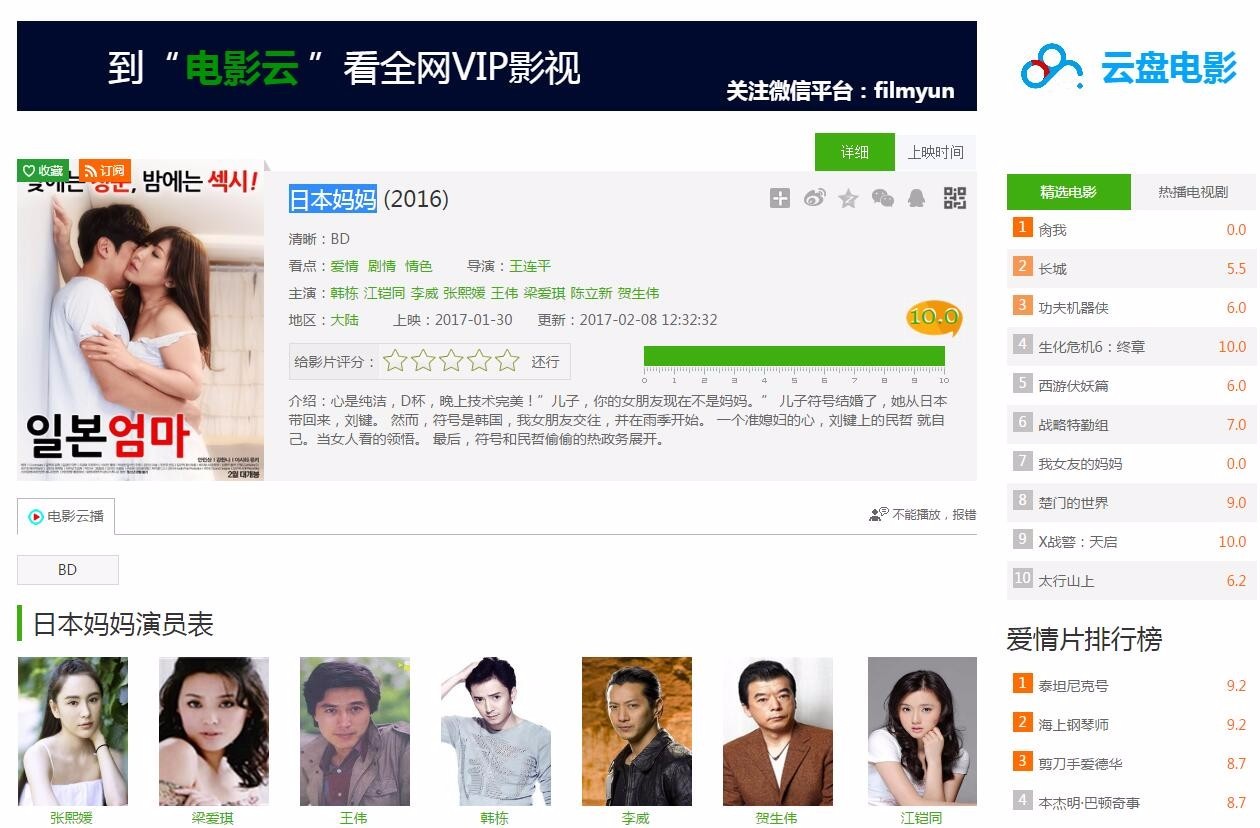Select the 电影云播 playback source tab
The image size is (1260, 828).
pyautogui.click(x=66, y=516)
